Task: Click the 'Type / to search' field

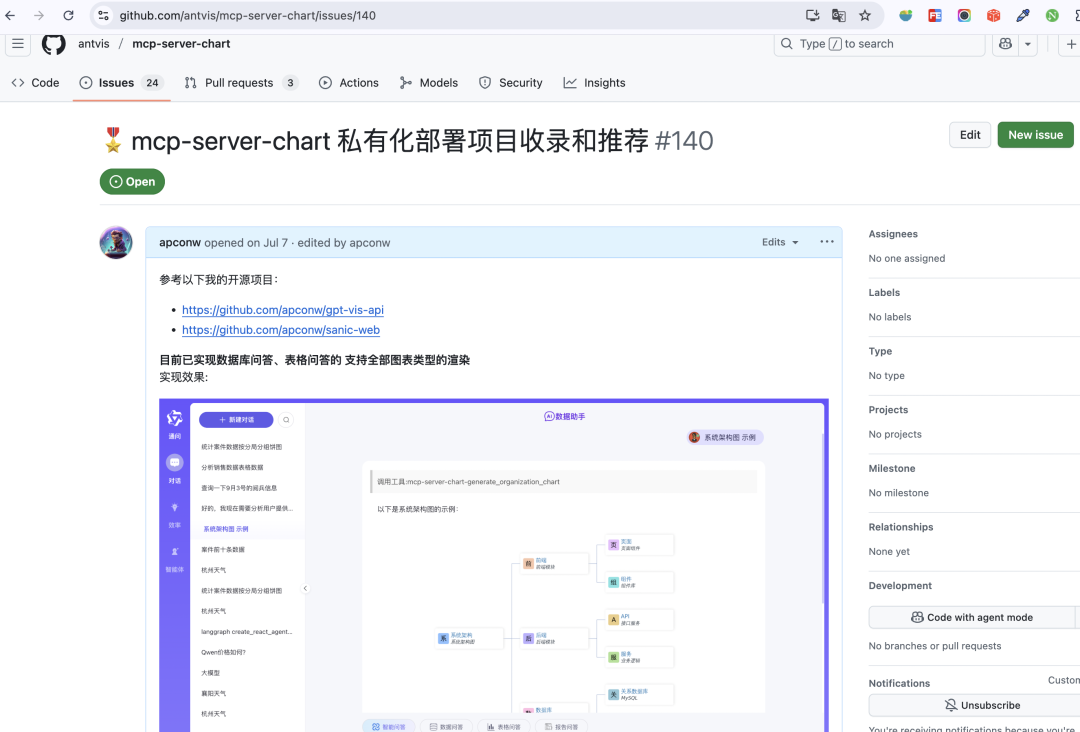Action: 878,44
